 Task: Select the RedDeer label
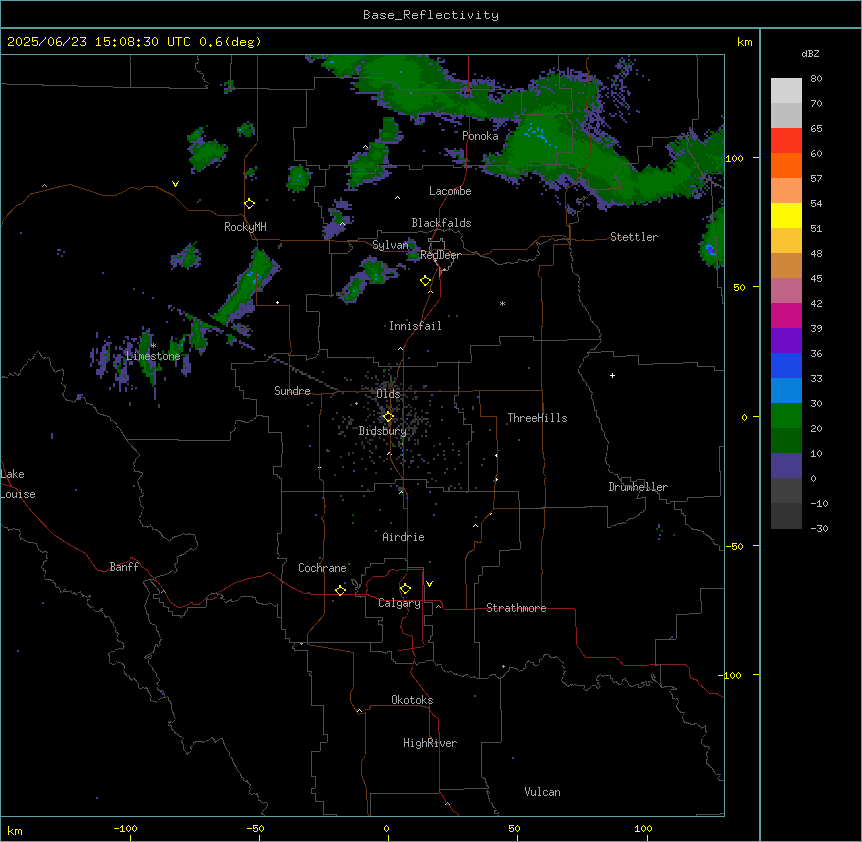[440, 255]
